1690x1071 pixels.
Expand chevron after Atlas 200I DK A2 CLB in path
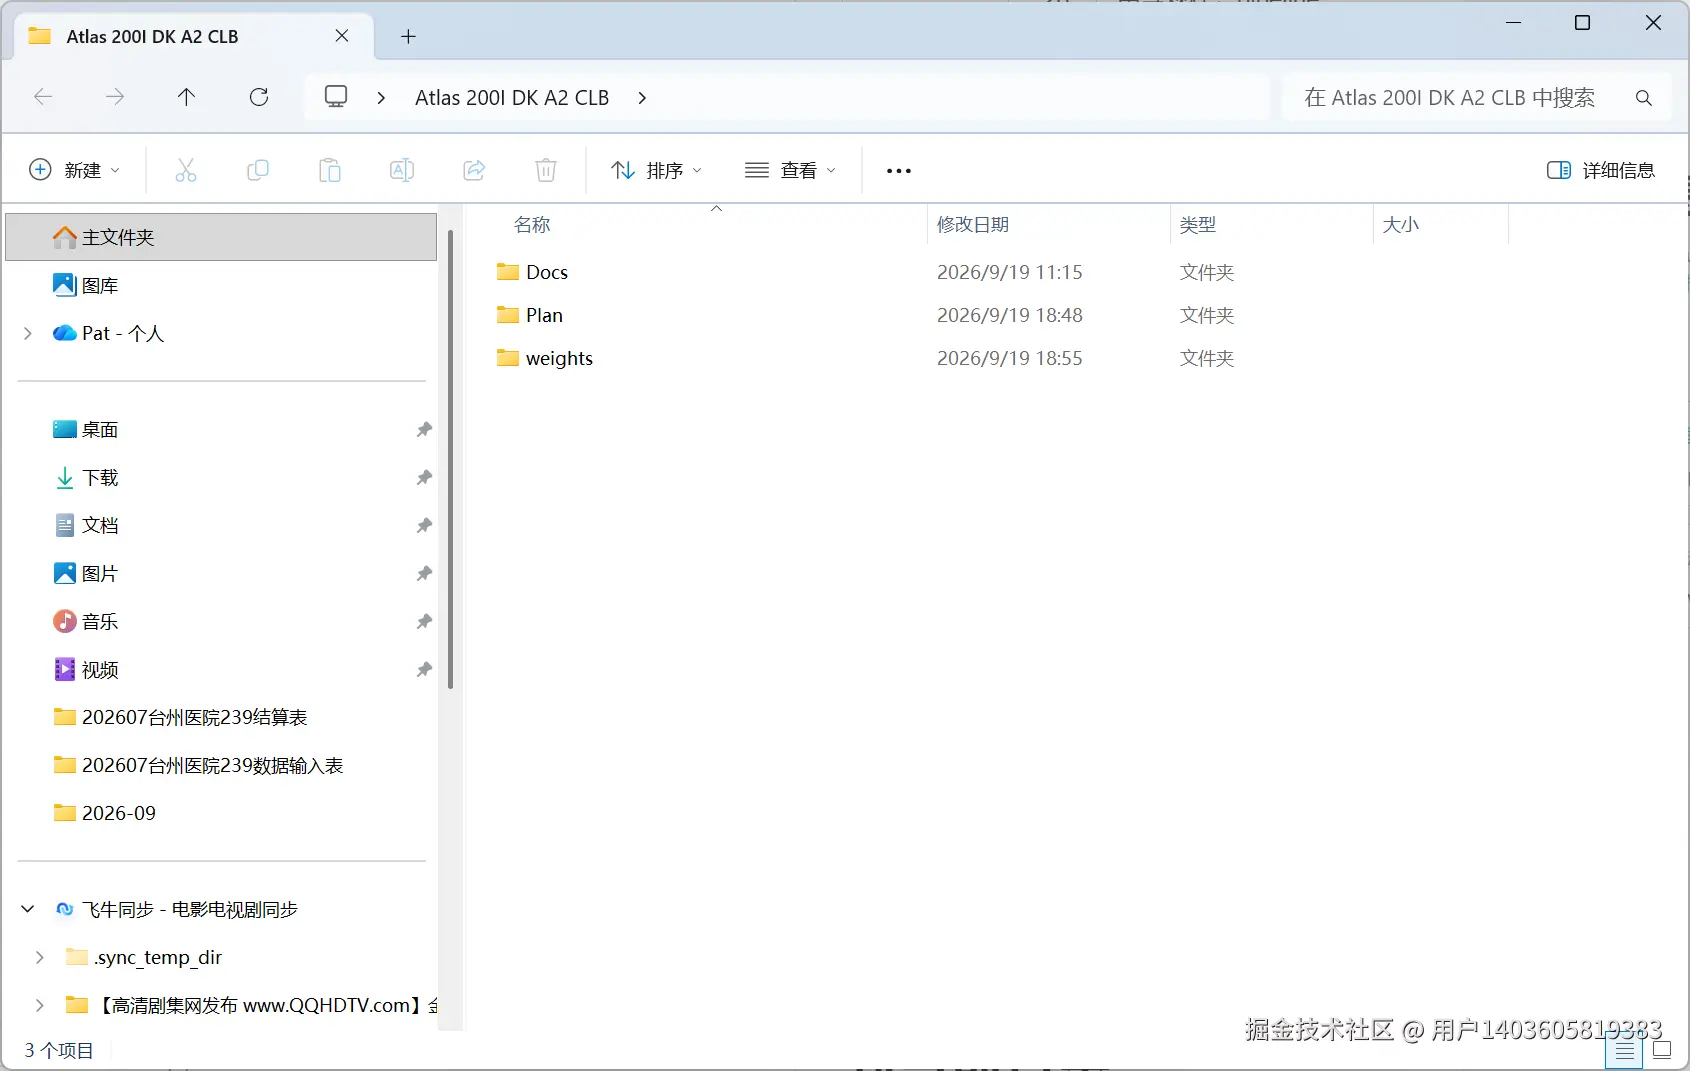click(642, 98)
